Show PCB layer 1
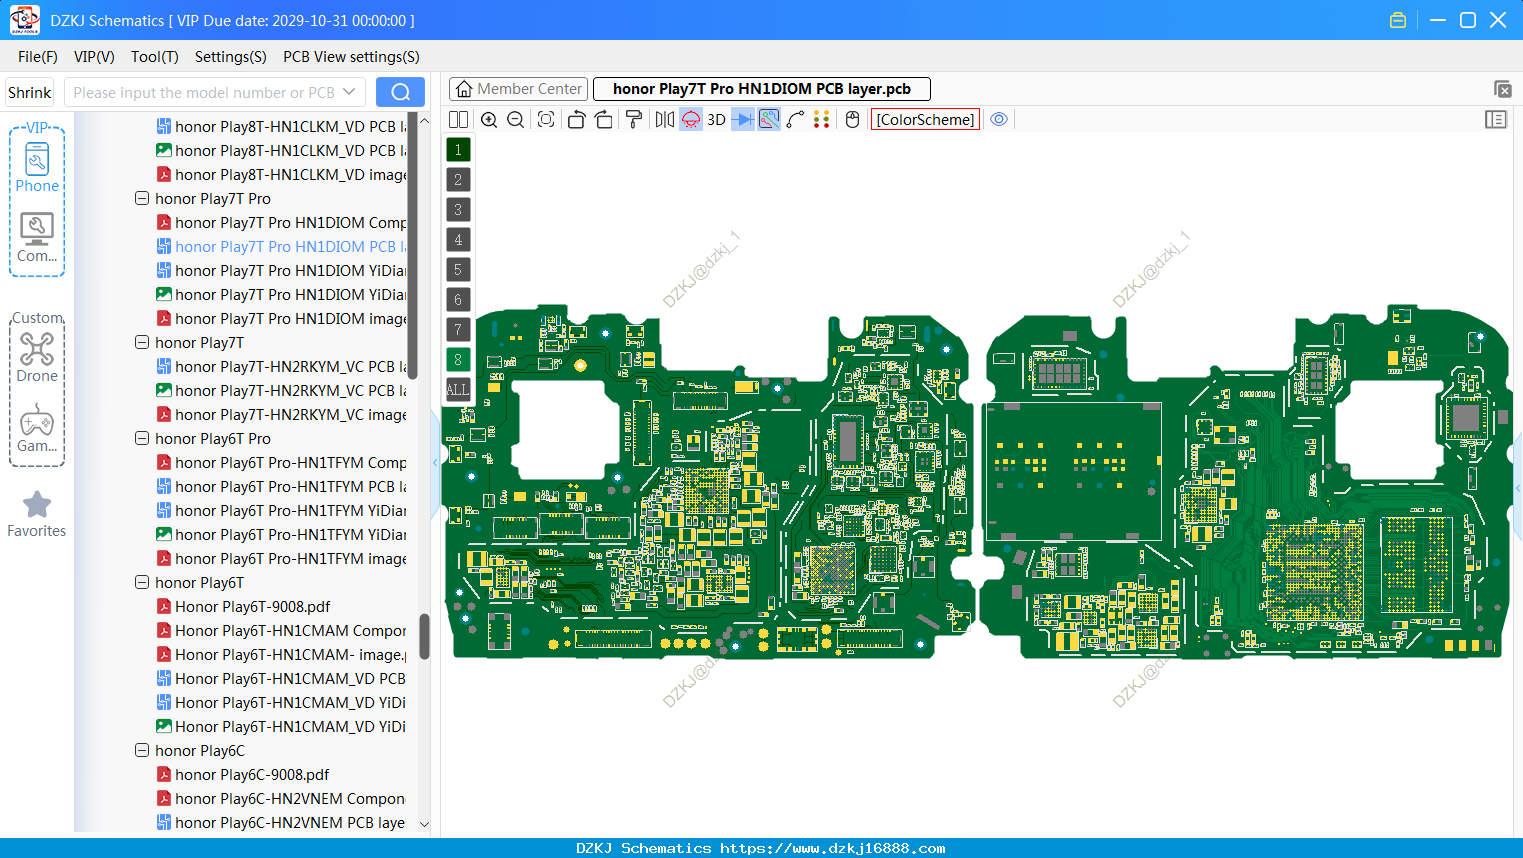The width and height of the screenshot is (1523, 858). 458,150
